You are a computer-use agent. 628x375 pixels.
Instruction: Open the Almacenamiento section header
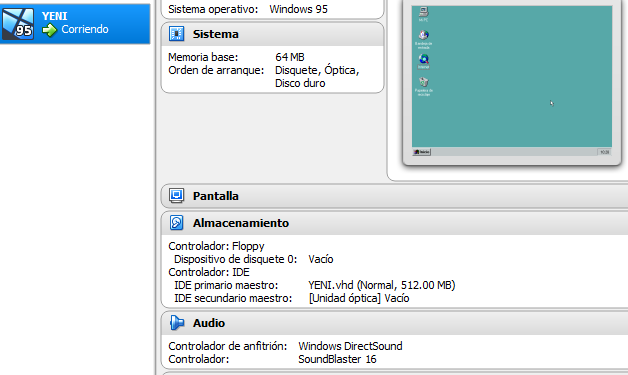395,223
